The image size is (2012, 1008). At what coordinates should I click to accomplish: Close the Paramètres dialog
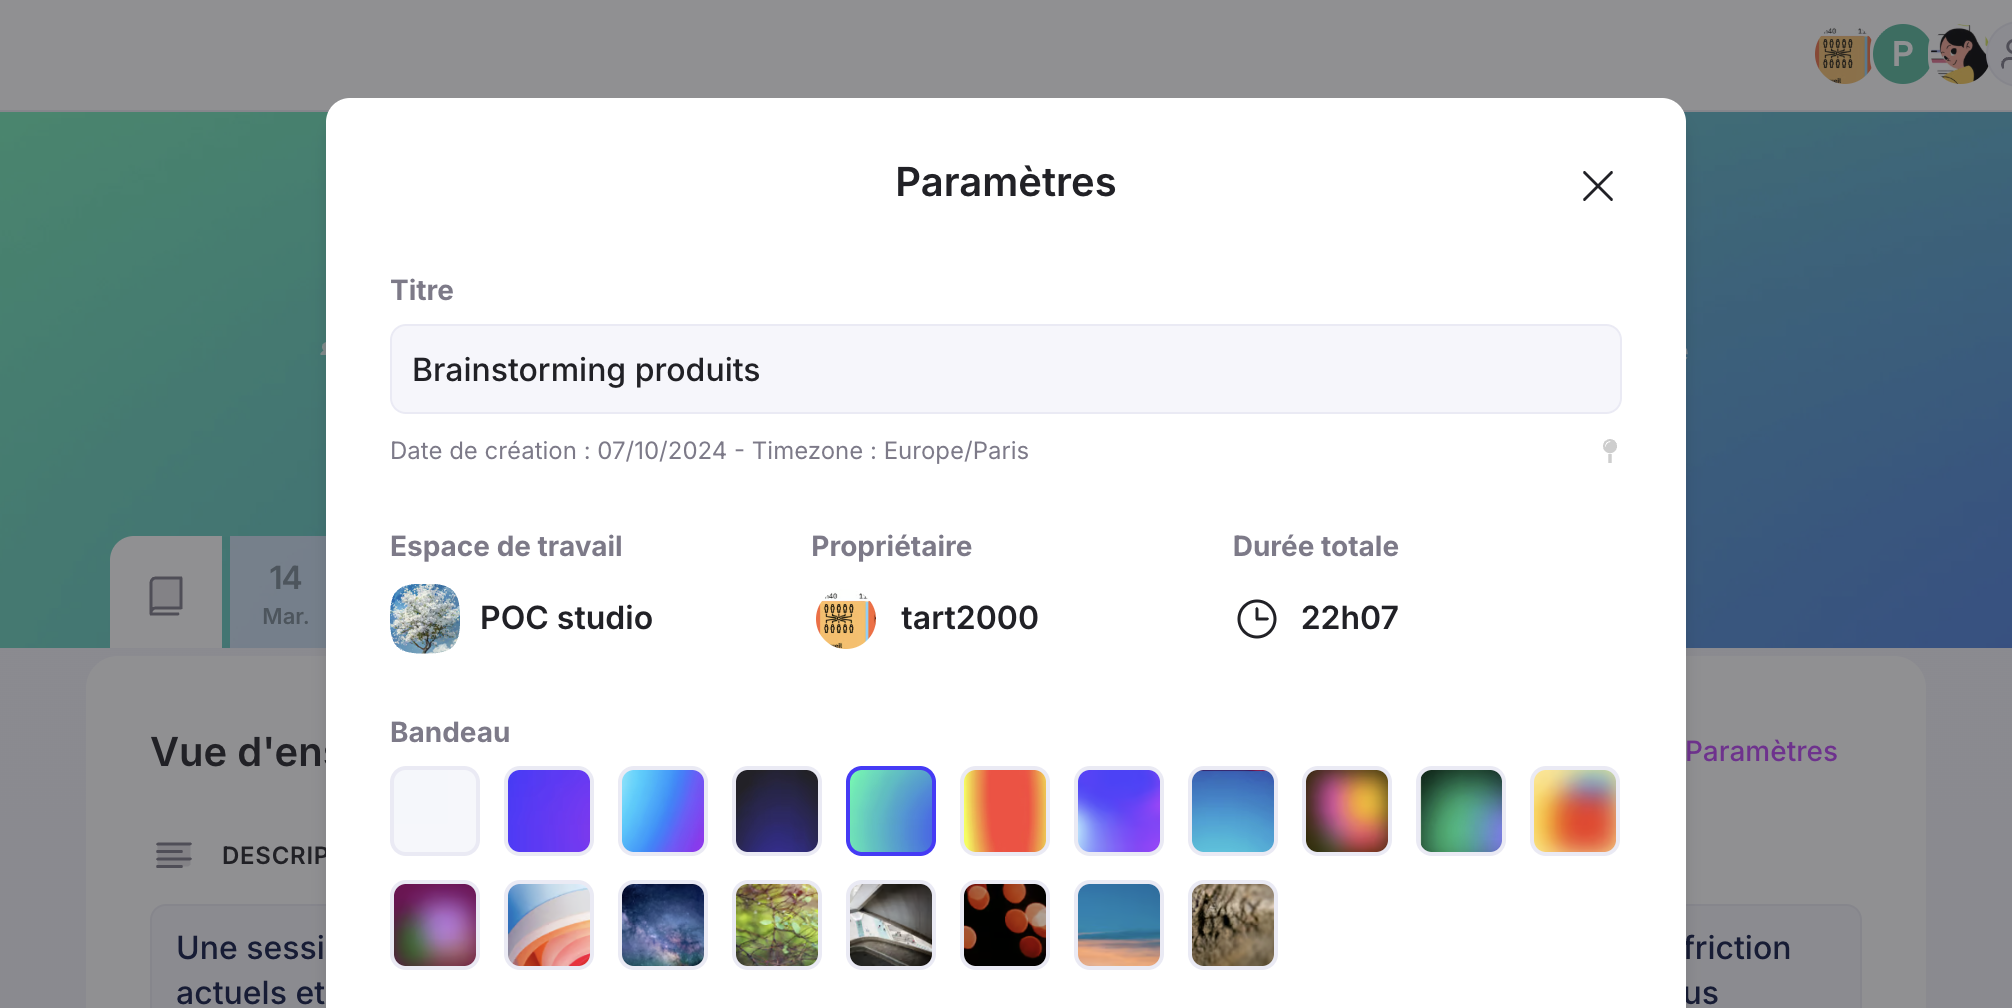(x=1597, y=186)
